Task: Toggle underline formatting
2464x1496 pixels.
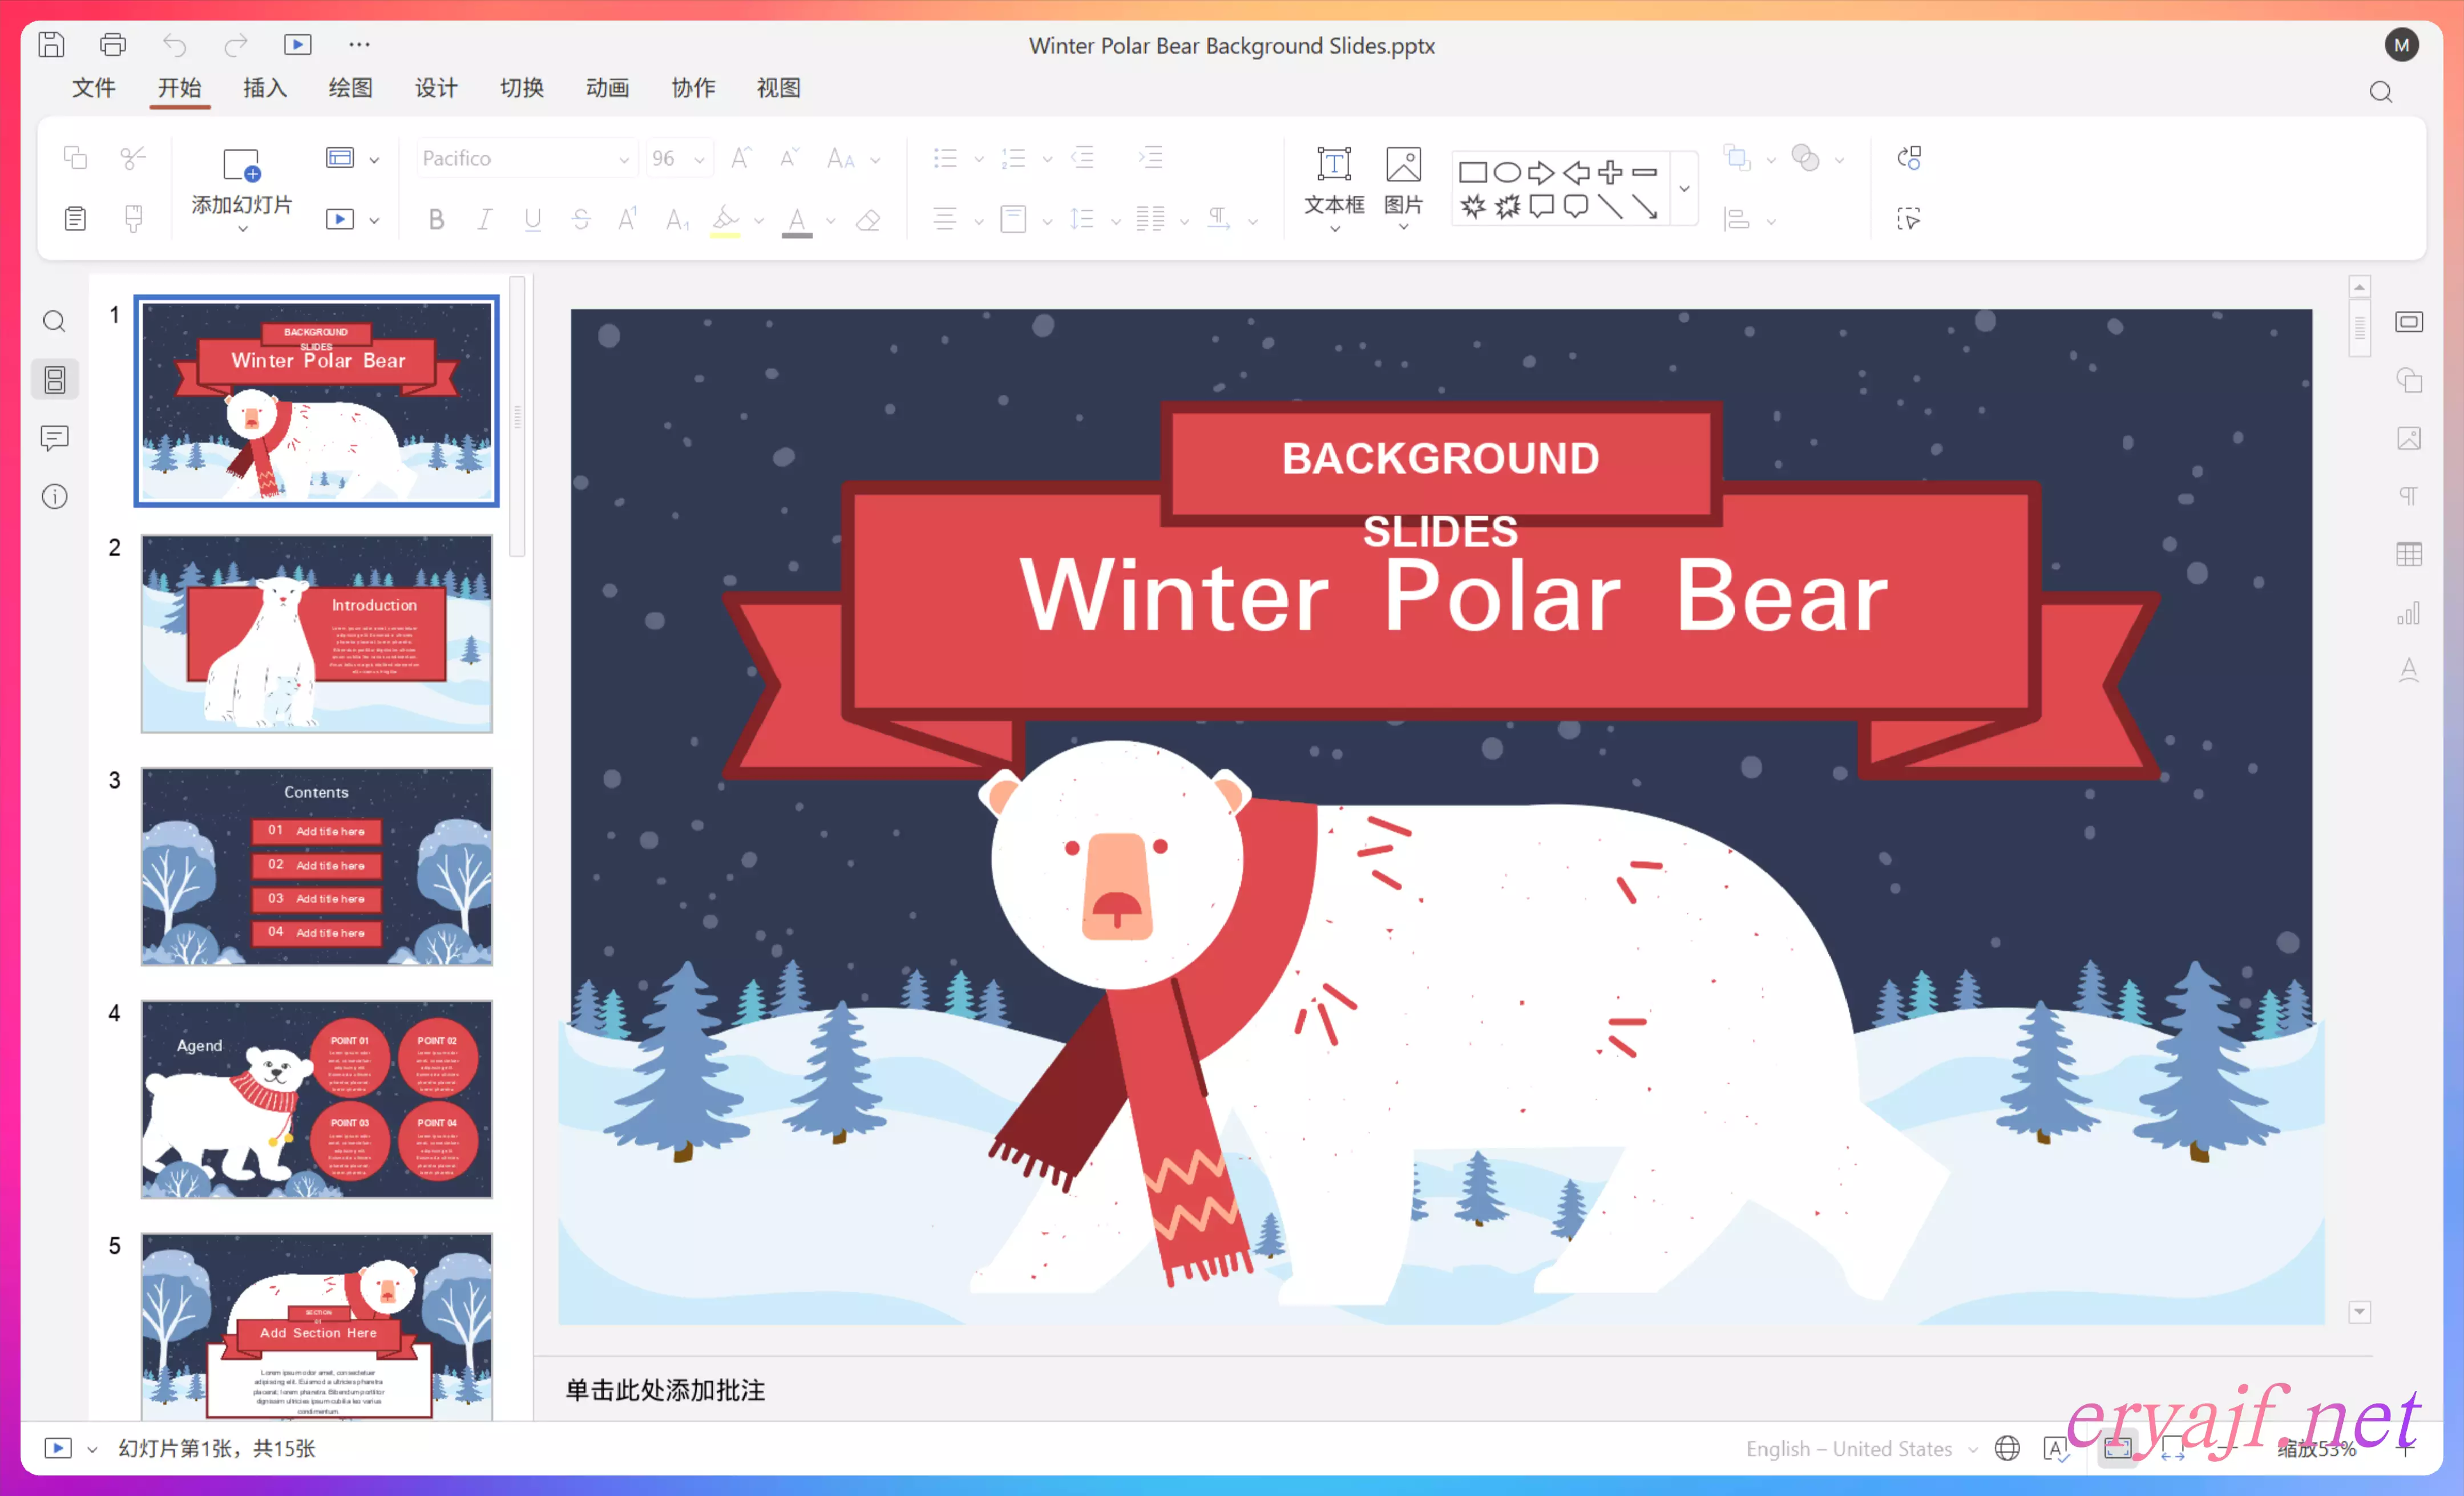Action: 533,220
